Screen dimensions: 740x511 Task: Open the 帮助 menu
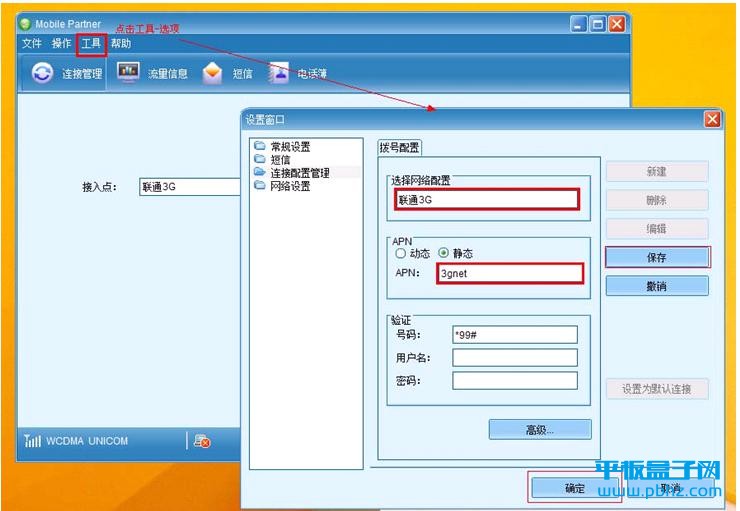121,44
